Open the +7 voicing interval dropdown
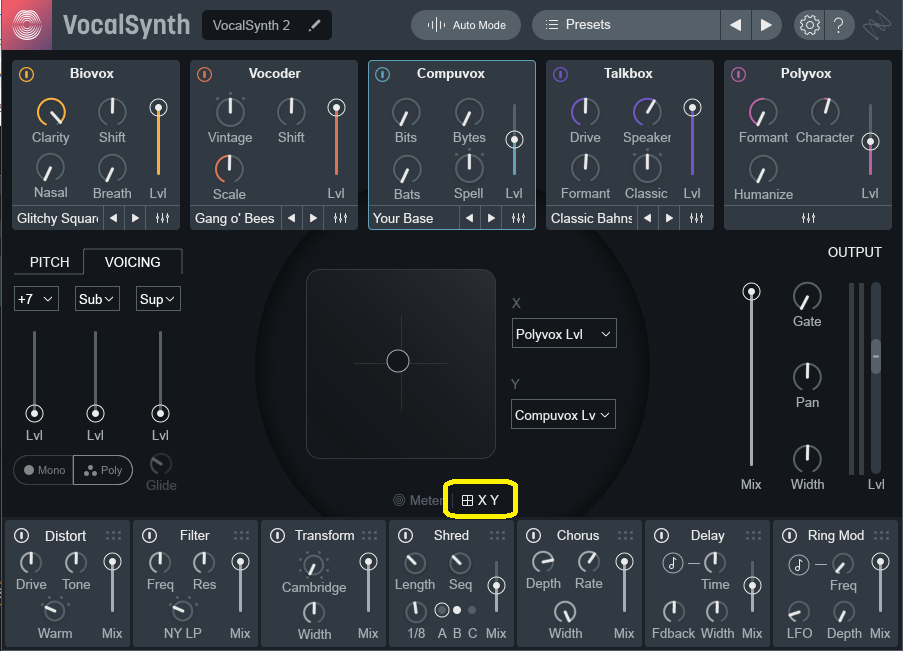 tap(36, 299)
